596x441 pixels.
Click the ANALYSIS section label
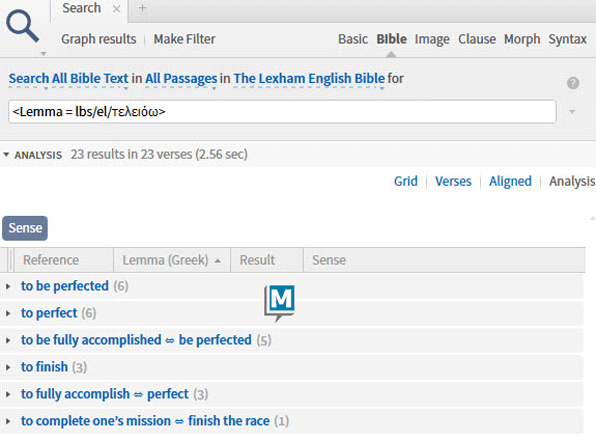[x=38, y=155]
